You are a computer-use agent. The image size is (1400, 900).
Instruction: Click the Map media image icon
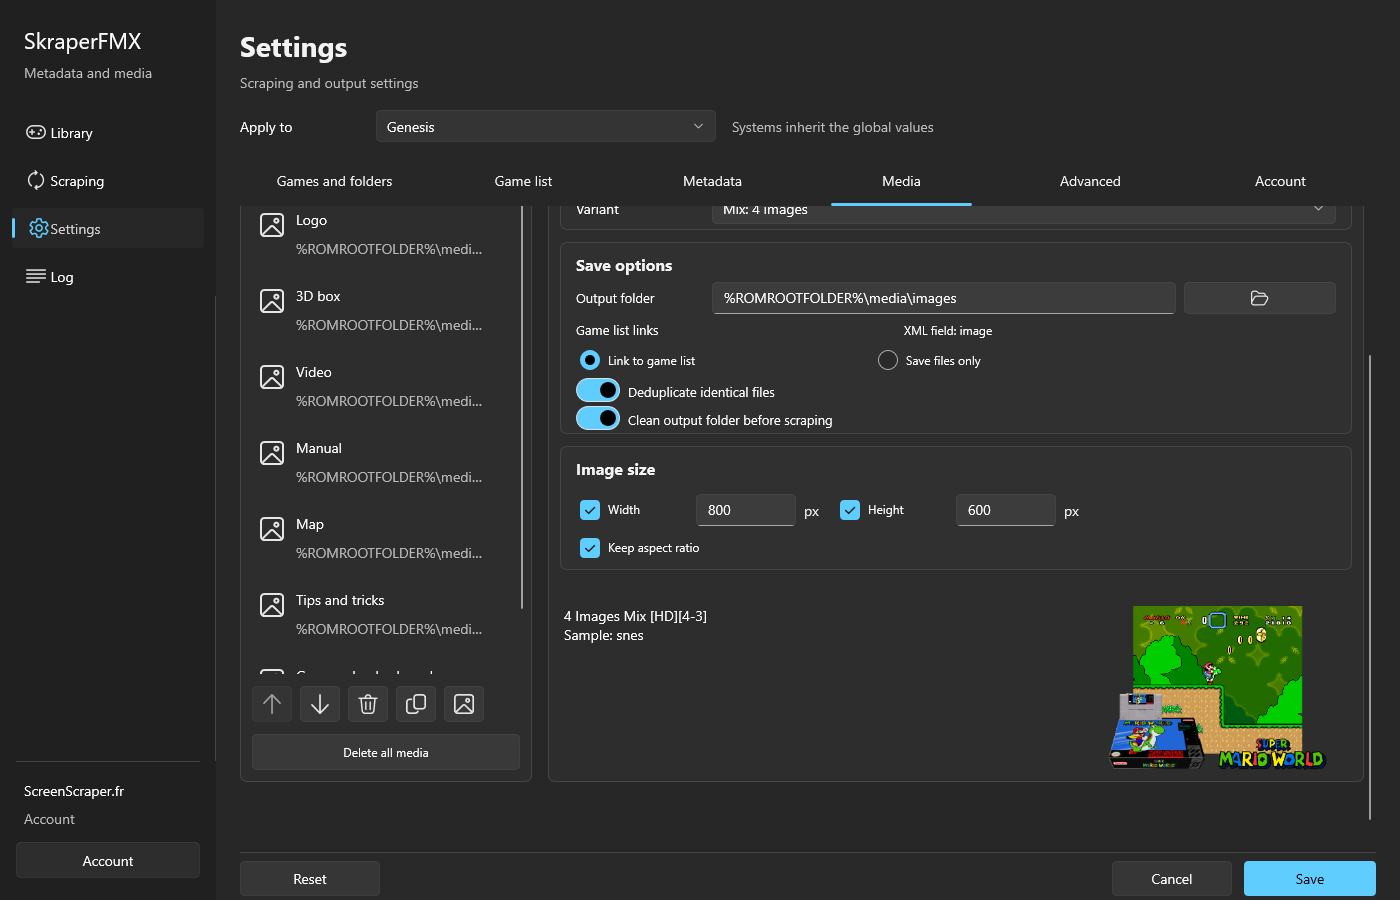coord(272,529)
